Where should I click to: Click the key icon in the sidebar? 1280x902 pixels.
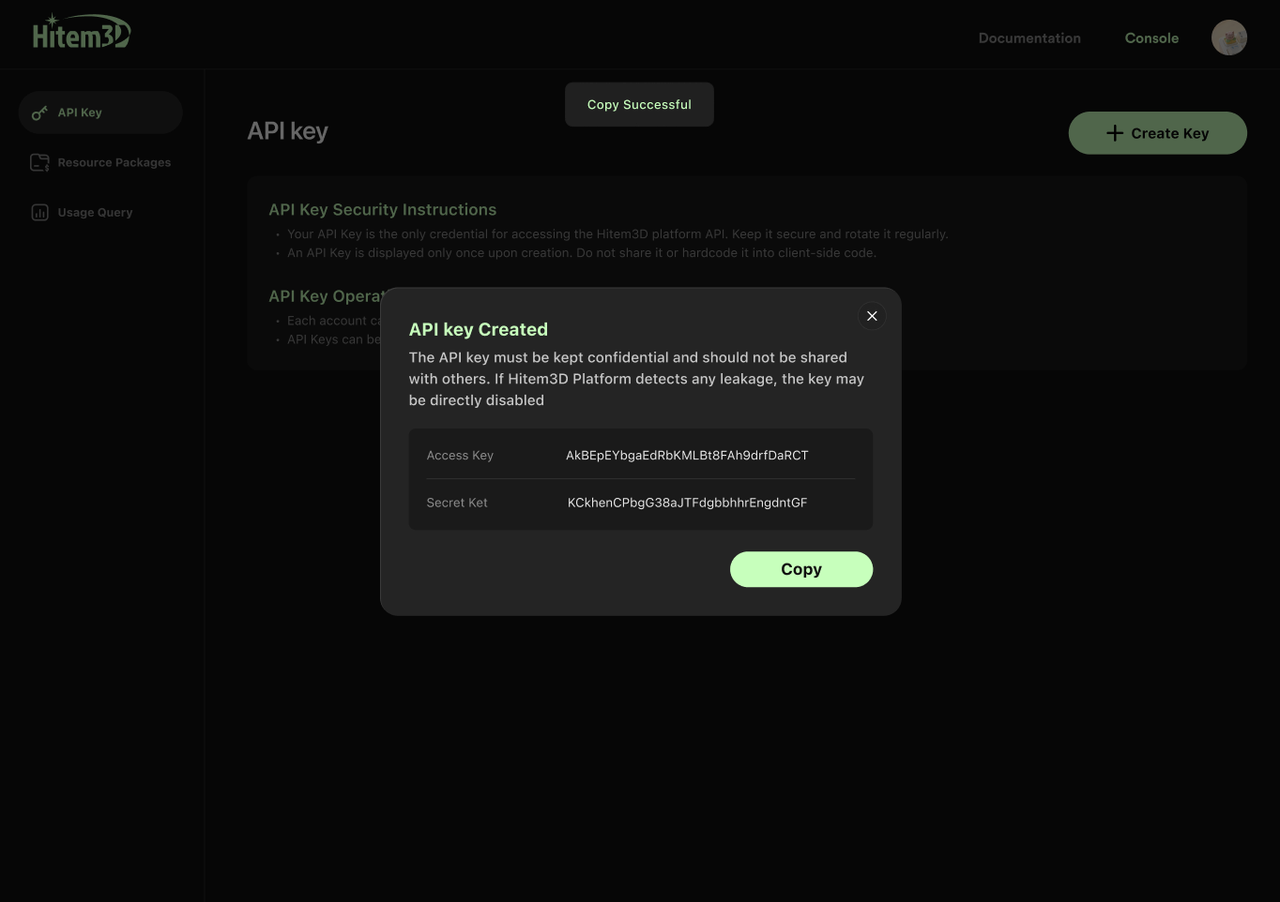(x=39, y=113)
